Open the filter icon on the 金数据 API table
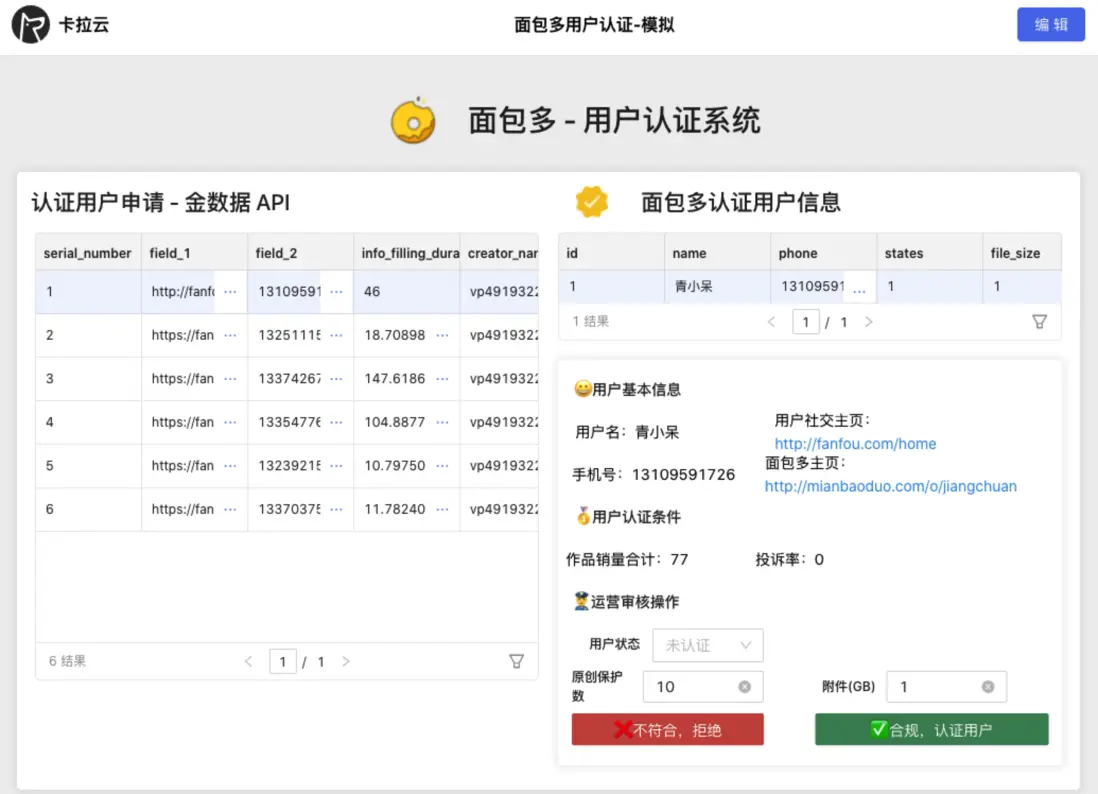The height and width of the screenshot is (794, 1098). (x=516, y=661)
